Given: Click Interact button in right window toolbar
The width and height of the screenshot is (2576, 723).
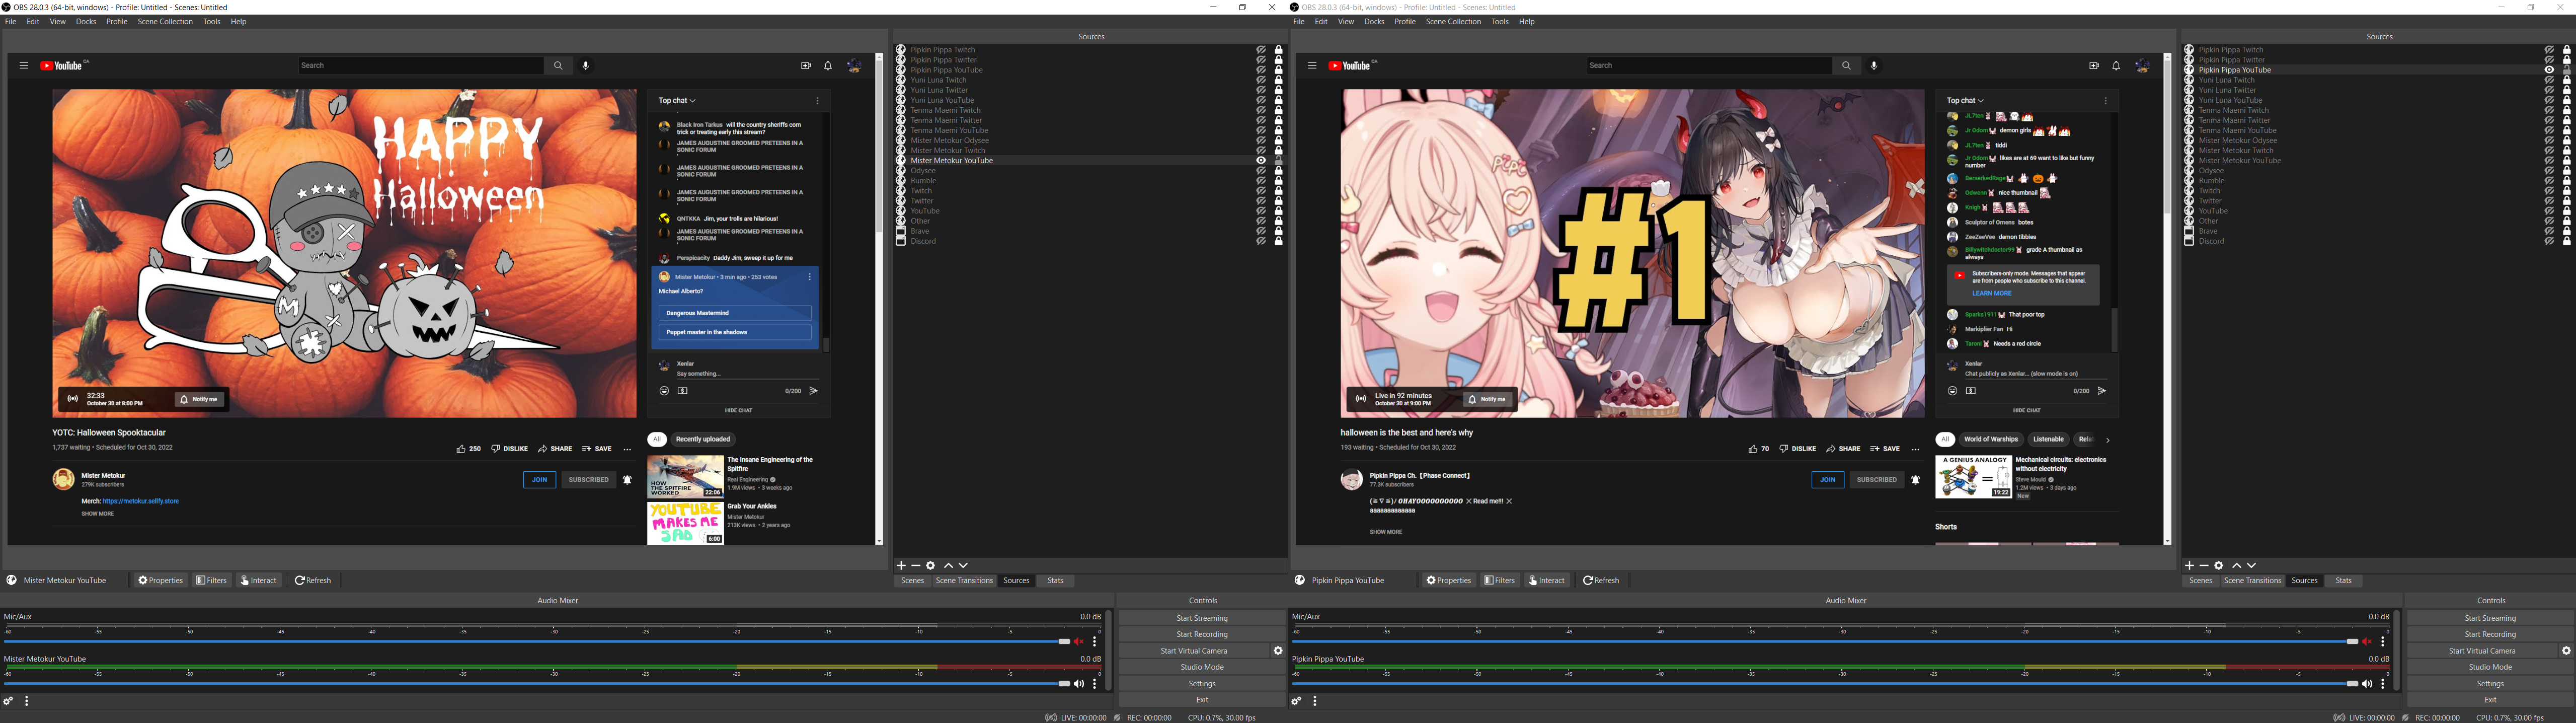Looking at the screenshot, I should 1547,581.
